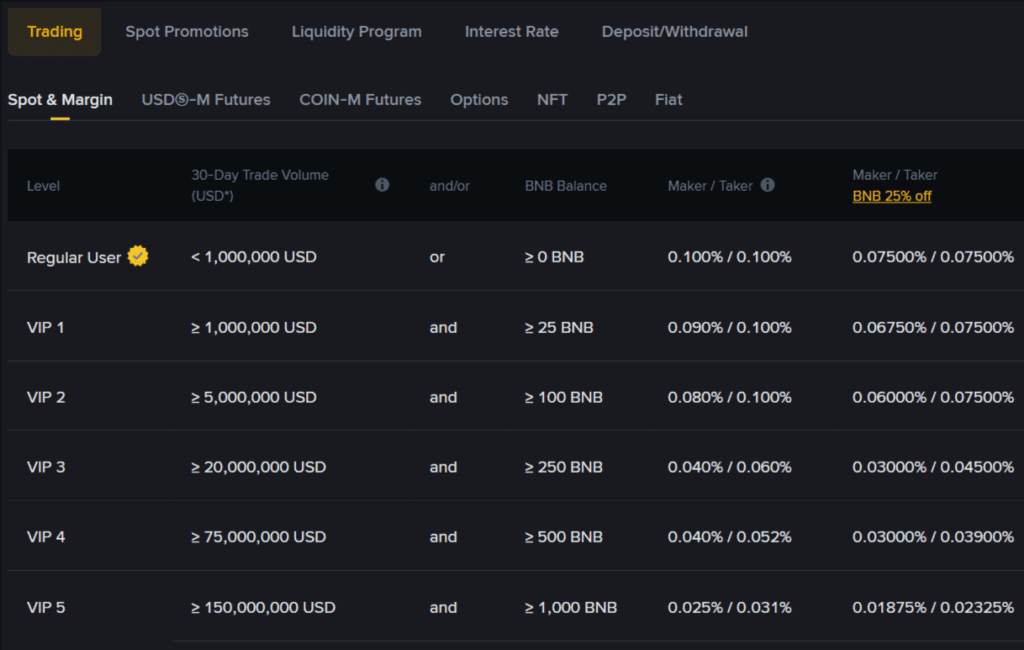Viewport: 1024px width, 650px height.
Task: Open the Spot Promotions tab
Action: [x=186, y=31]
